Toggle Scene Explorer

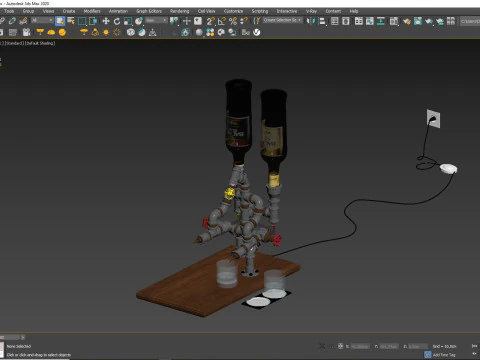click(334, 21)
